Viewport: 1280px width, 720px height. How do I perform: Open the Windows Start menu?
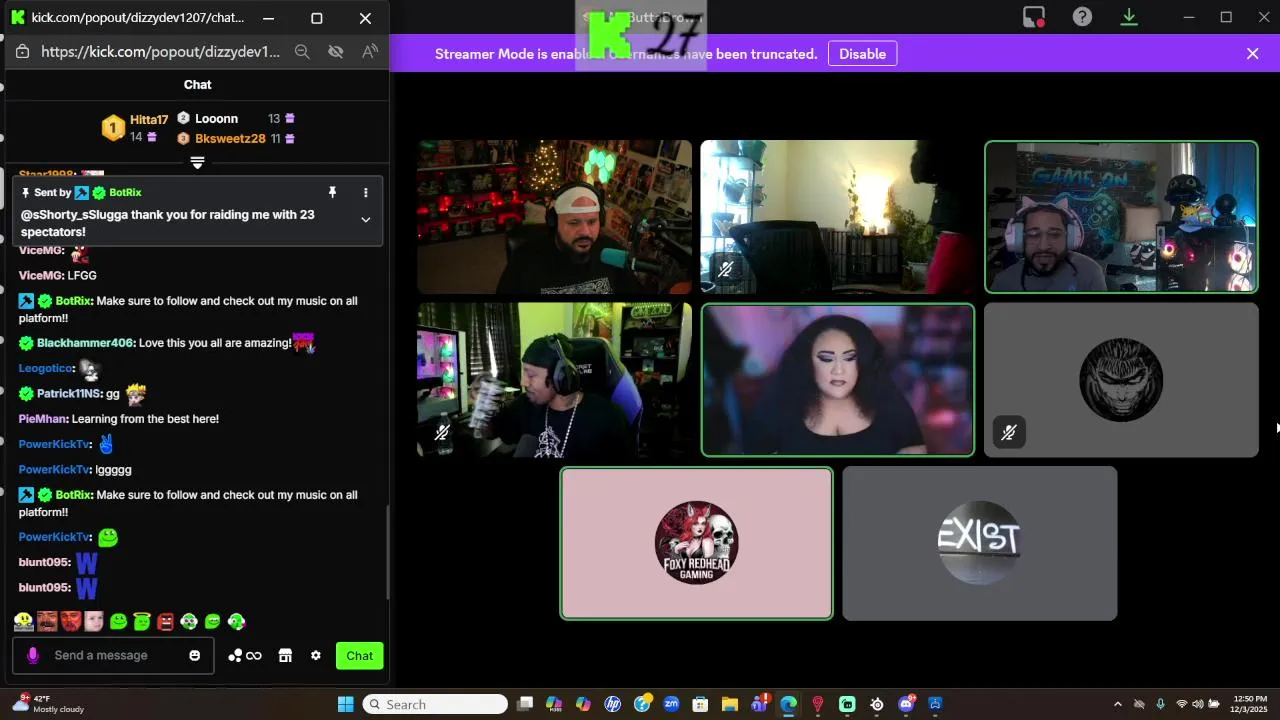pos(345,704)
